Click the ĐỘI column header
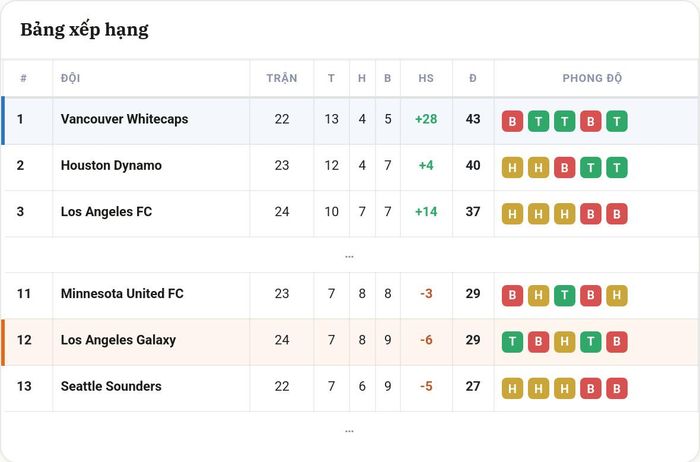The image size is (700, 462). click(x=71, y=78)
